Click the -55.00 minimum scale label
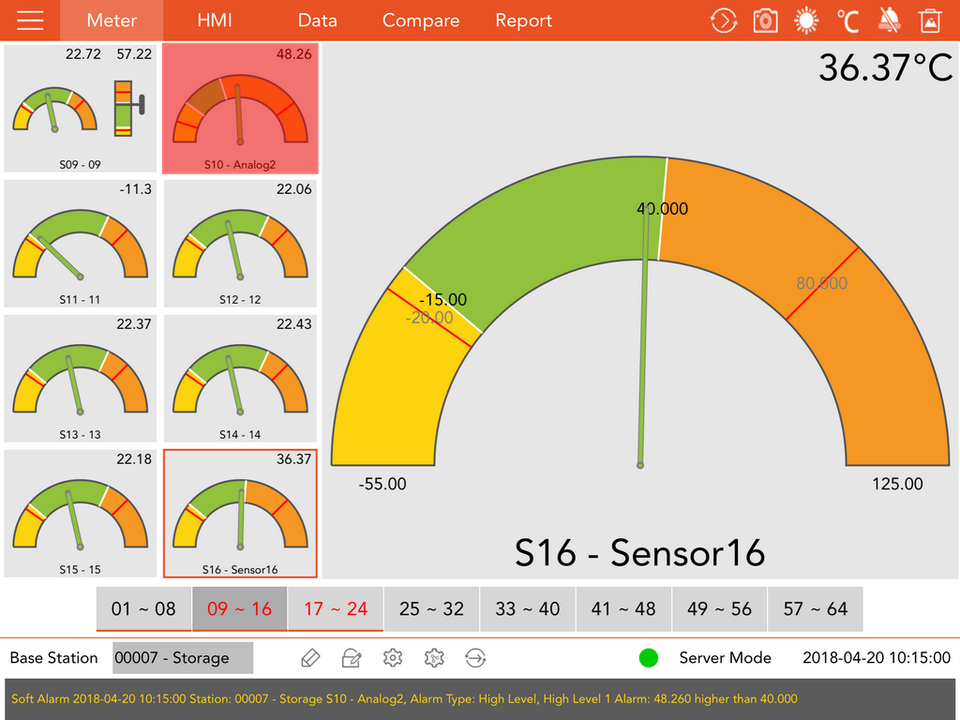 click(382, 484)
